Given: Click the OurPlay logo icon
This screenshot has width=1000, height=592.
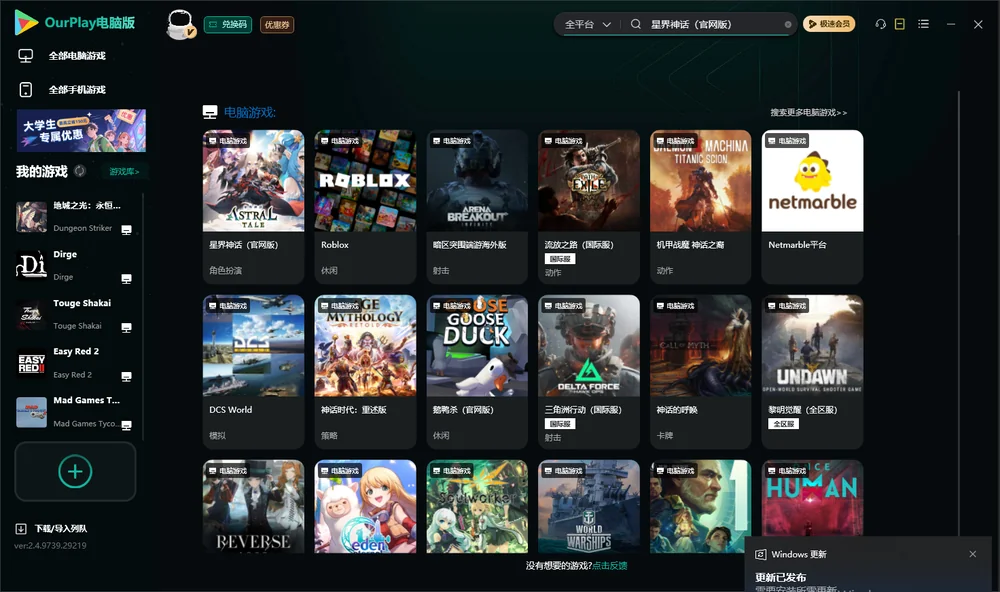Looking at the screenshot, I should coord(26,23).
